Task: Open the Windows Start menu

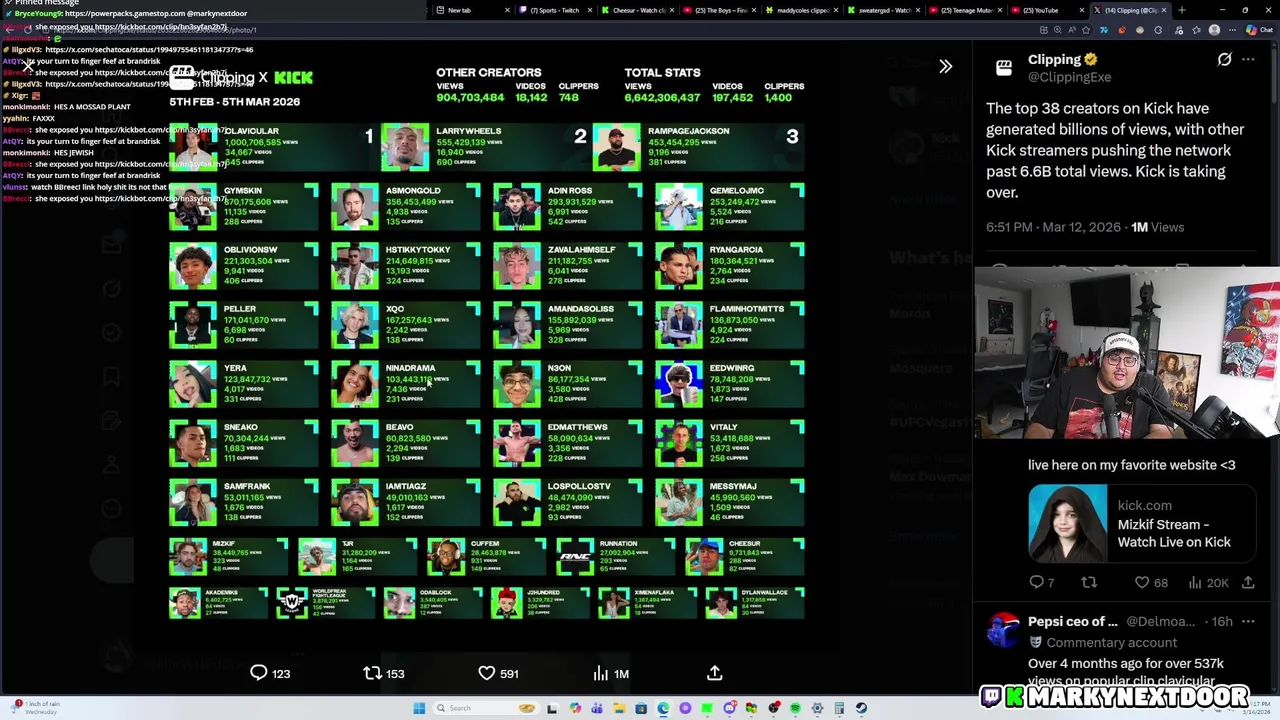Action: (419, 708)
